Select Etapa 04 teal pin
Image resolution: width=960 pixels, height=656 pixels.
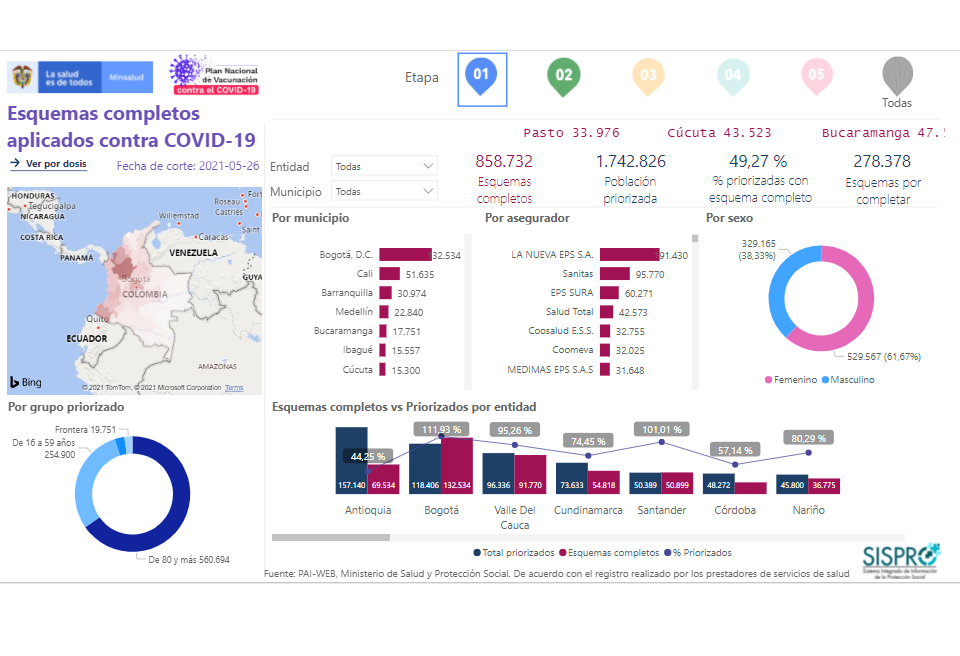pyautogui.click(x=732, y=77)
